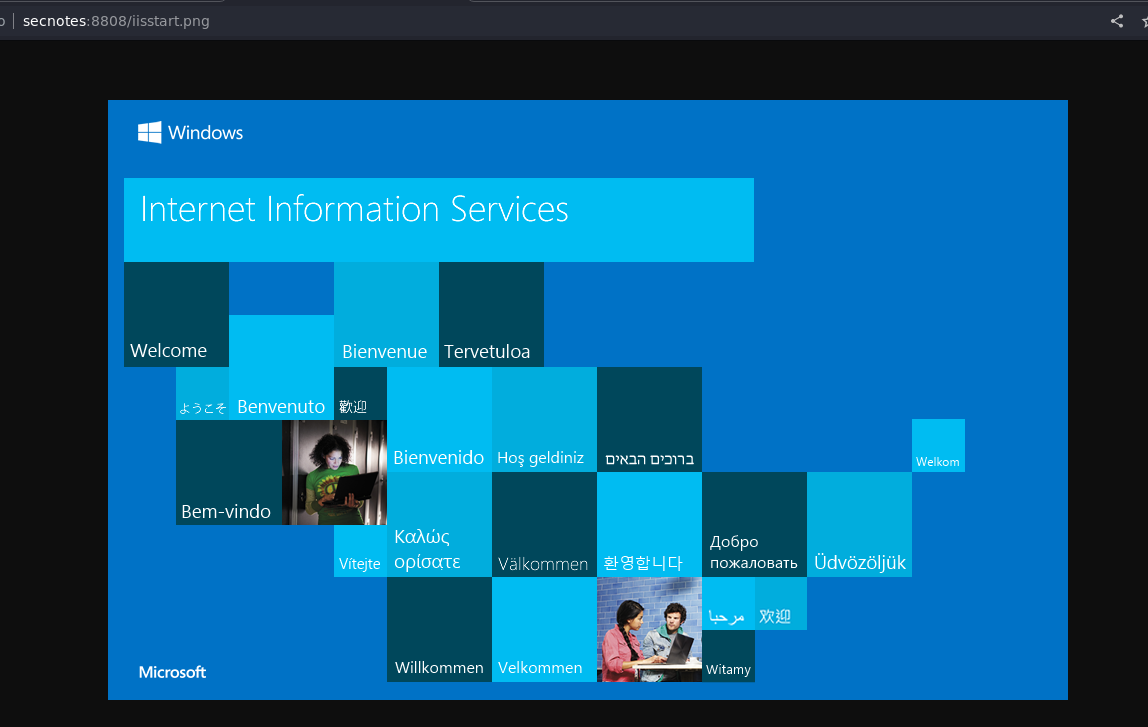Click the "Velkommen" tile
The image size is (1148, 727).
click(544, 630)
